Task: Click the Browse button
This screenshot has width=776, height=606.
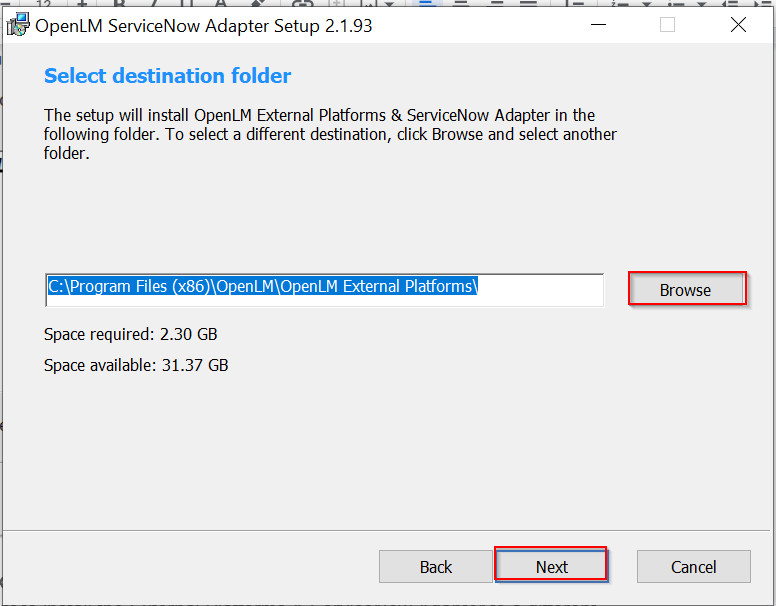Action: pos(686,290)
